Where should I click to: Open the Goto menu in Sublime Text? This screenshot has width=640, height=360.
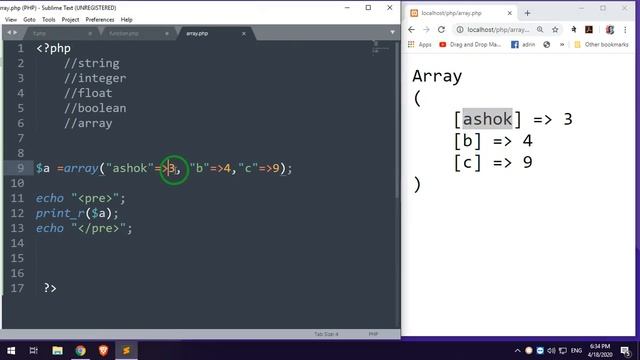[x=29, y=20]
